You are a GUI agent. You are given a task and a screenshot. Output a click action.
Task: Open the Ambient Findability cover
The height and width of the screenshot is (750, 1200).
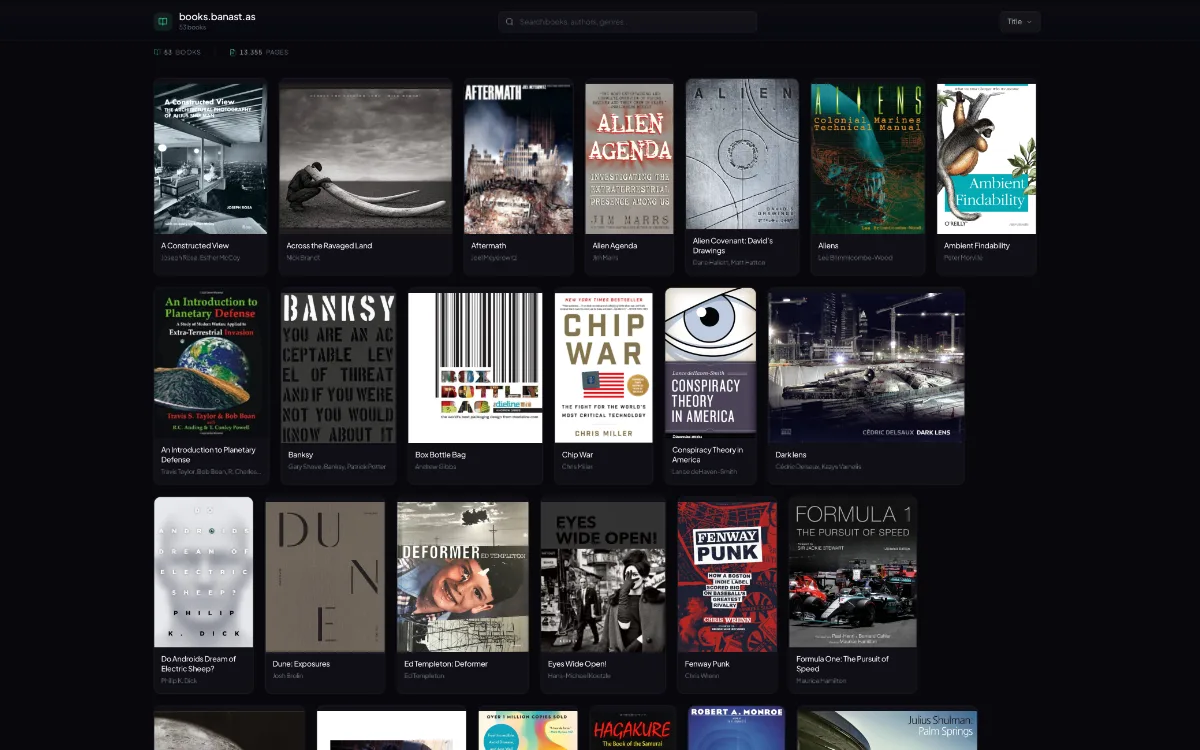986,158
